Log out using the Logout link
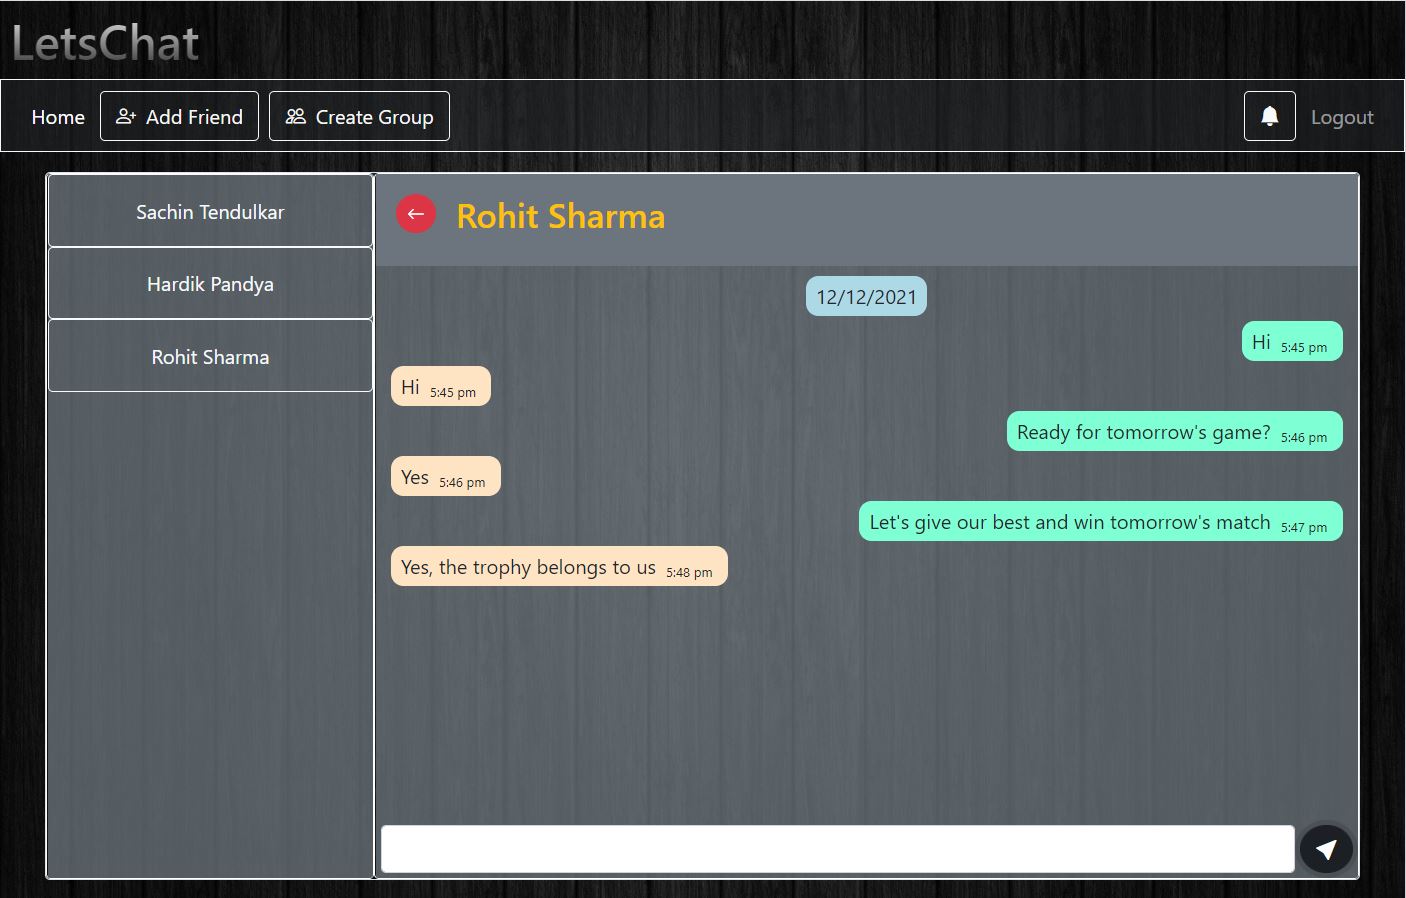 (x=1341, y=117)
